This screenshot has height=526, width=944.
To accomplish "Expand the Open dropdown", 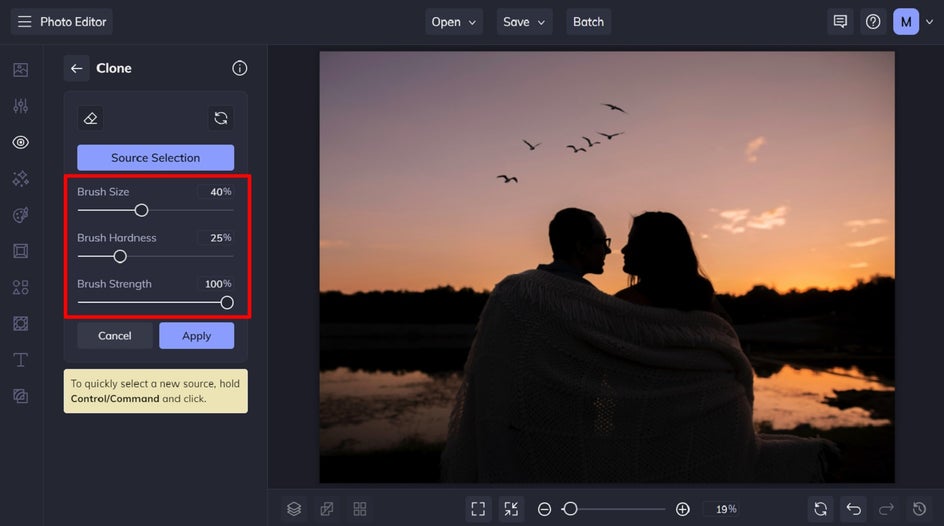I will (x=454, y=22).
